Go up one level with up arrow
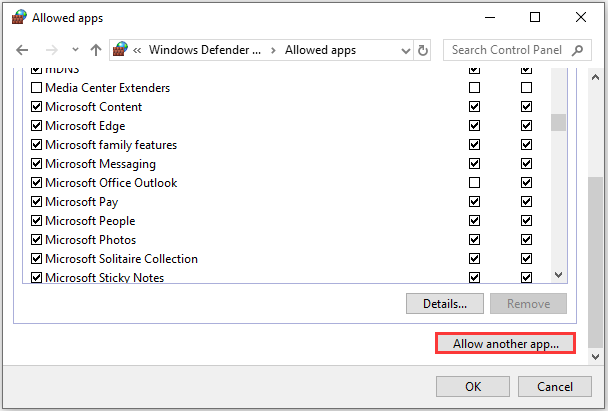The width and height of the screenshot is (608, 411). (x=96, y=50)
